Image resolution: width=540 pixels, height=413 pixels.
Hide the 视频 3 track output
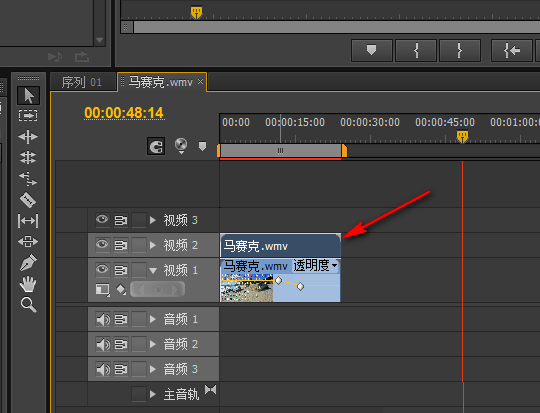point(102,219)
